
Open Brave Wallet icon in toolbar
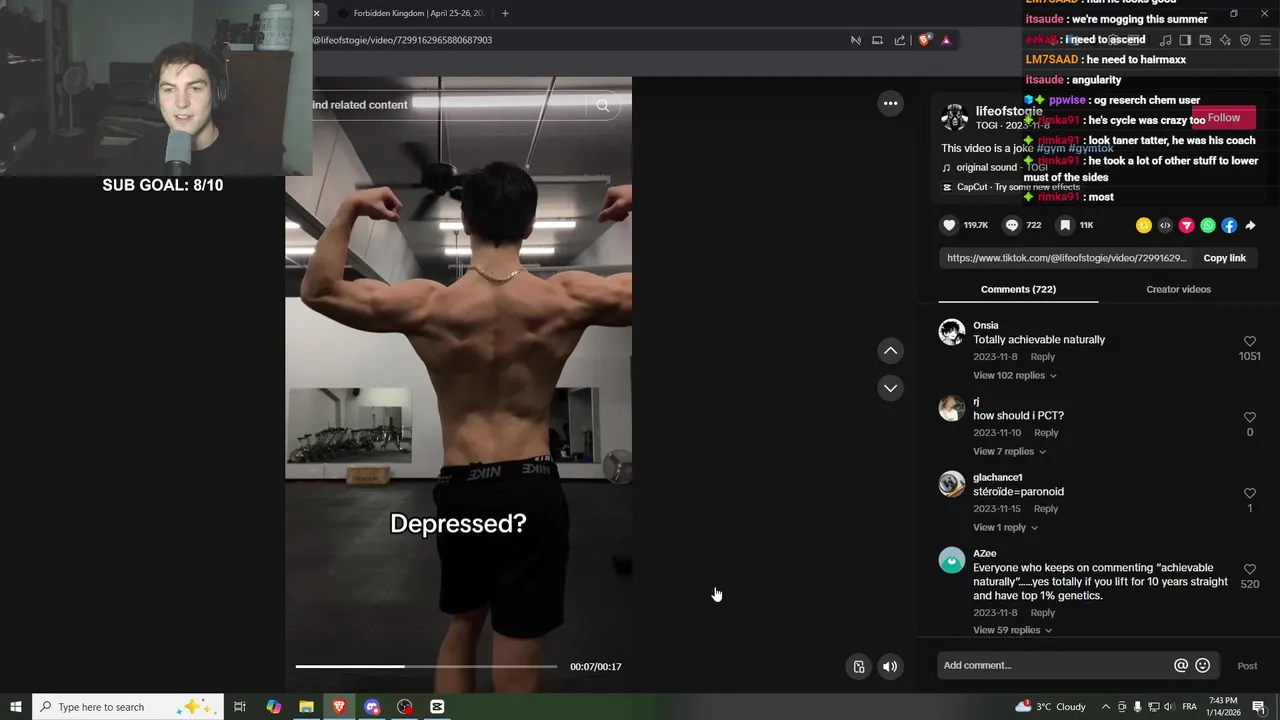click(x=1205, y=40)
